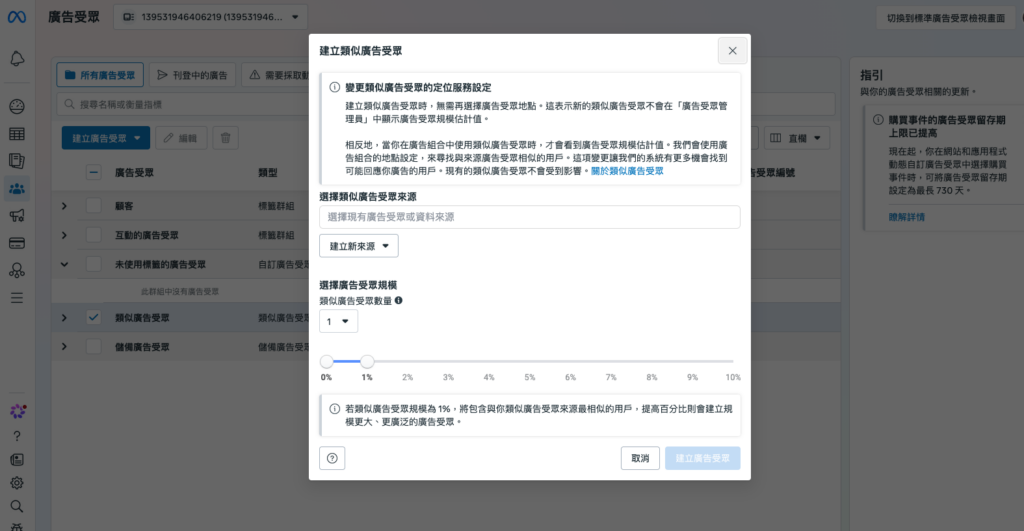This screenshot has width=1024, height=531.
Task: Collapse the 未使用標籤的廣告受眾 row
Action: click(64, 265)
